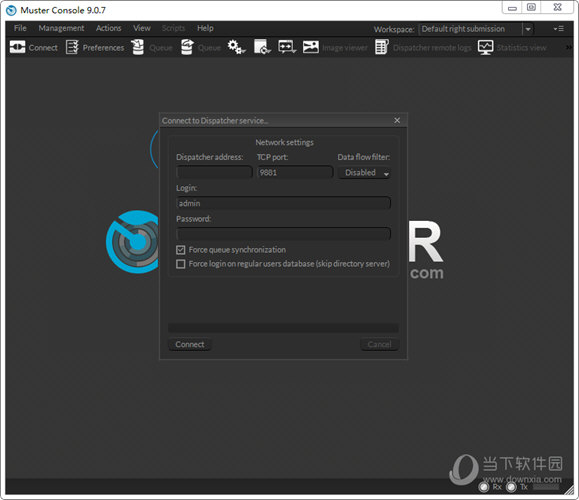Click the toolbar overflow chevron

click(569, 47)
